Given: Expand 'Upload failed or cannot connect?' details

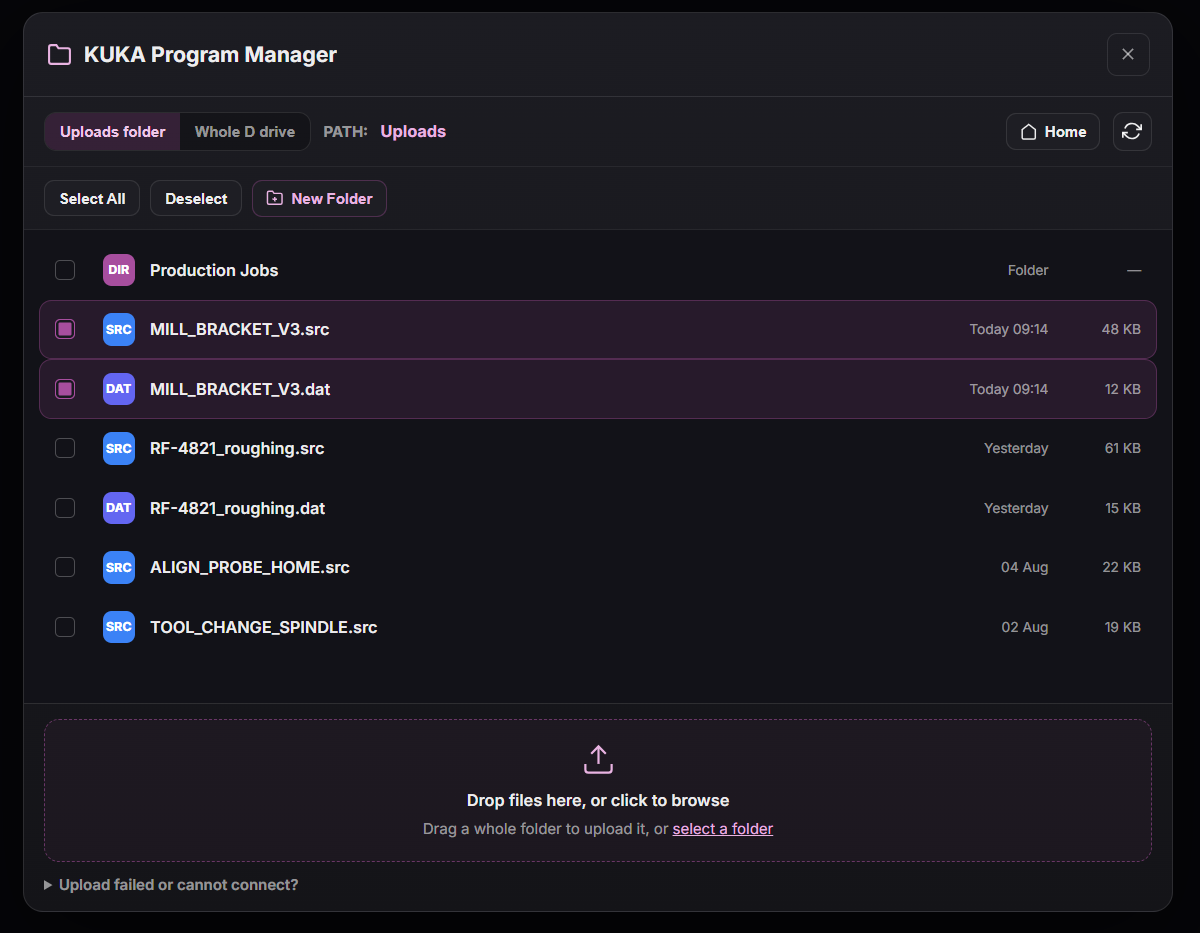Looking at the screenshot, I should [171, 885].
